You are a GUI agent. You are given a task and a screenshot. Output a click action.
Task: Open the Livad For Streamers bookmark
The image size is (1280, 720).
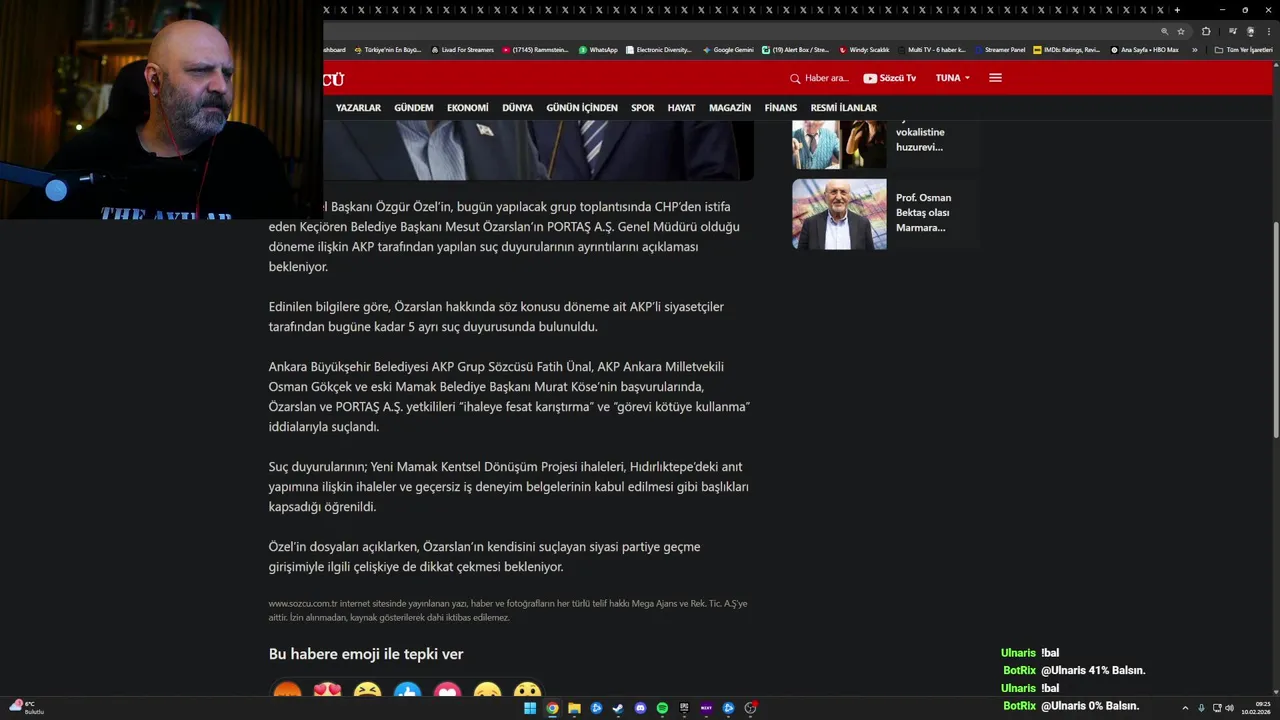(462, 50)
